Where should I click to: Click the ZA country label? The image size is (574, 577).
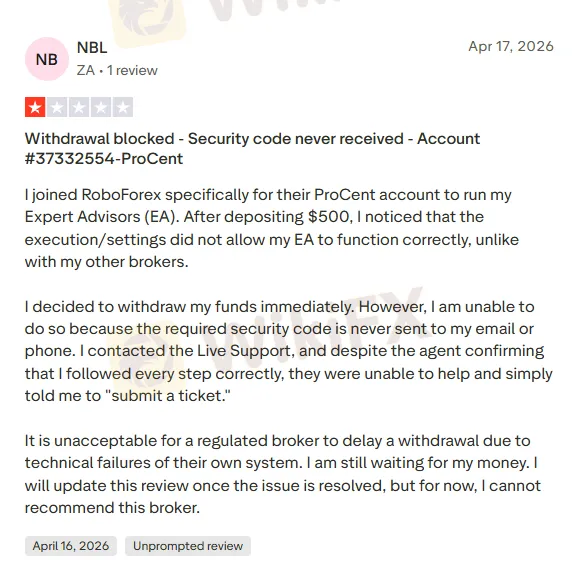[86, 70]
